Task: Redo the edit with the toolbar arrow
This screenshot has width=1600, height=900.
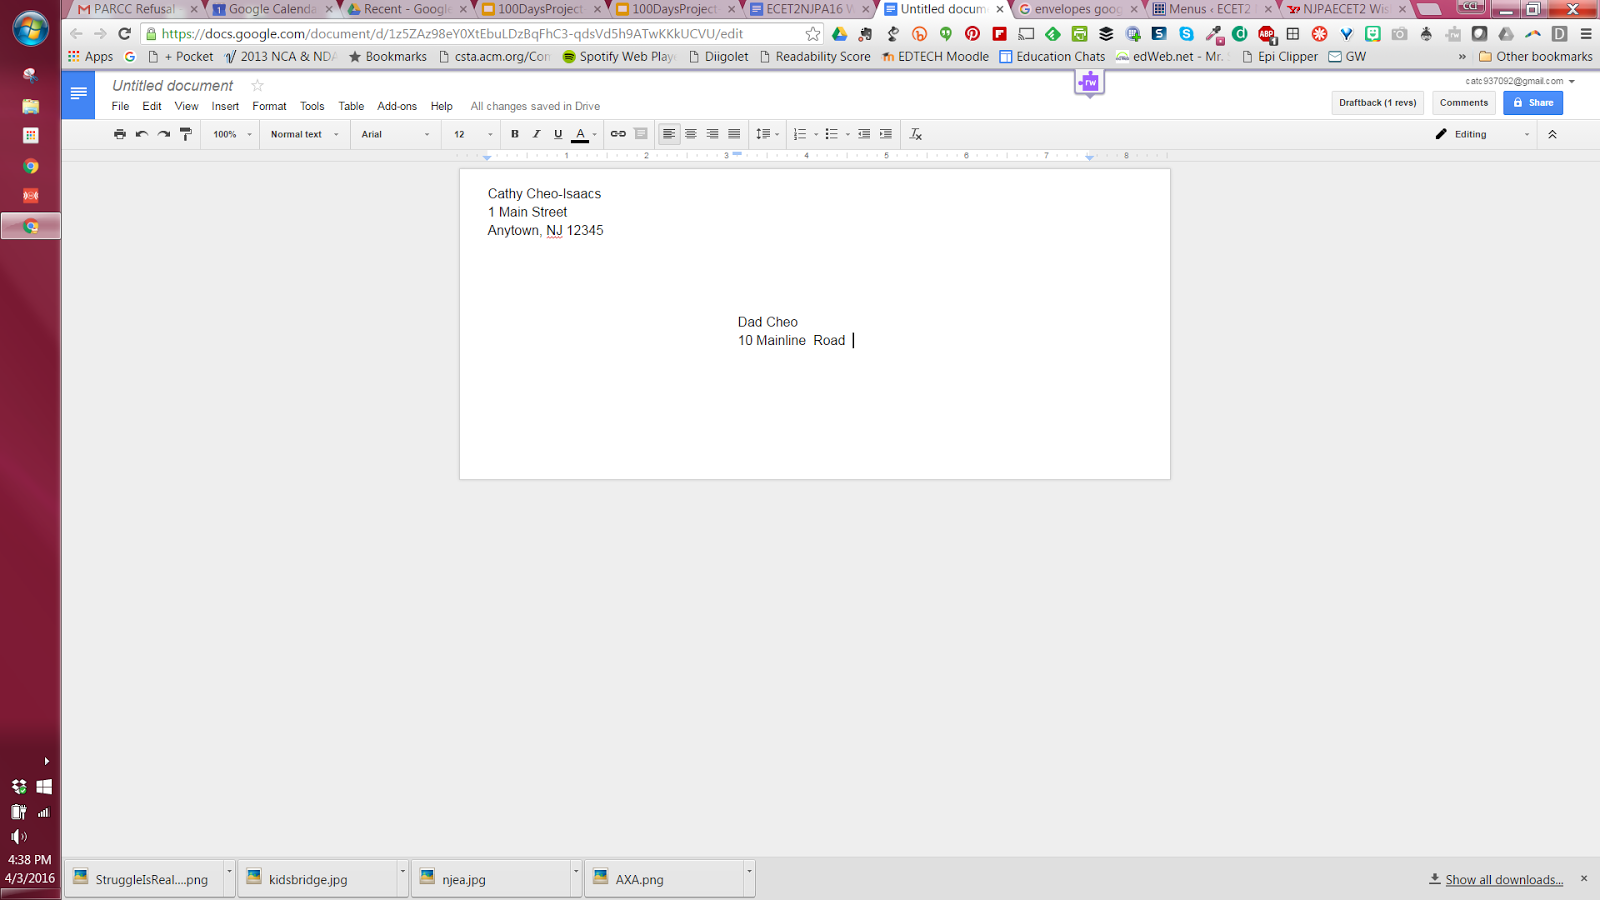Action: tap(164, 134)
